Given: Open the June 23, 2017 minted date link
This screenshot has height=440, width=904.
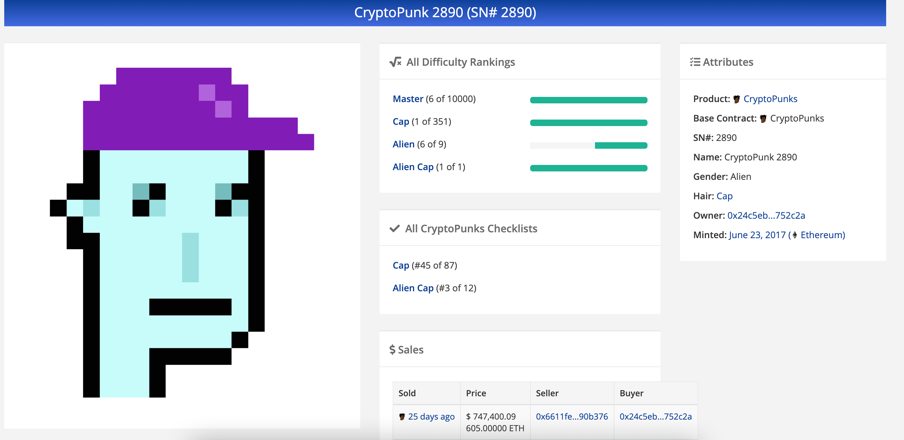Looking at the screenshot, I should point(757,235).
